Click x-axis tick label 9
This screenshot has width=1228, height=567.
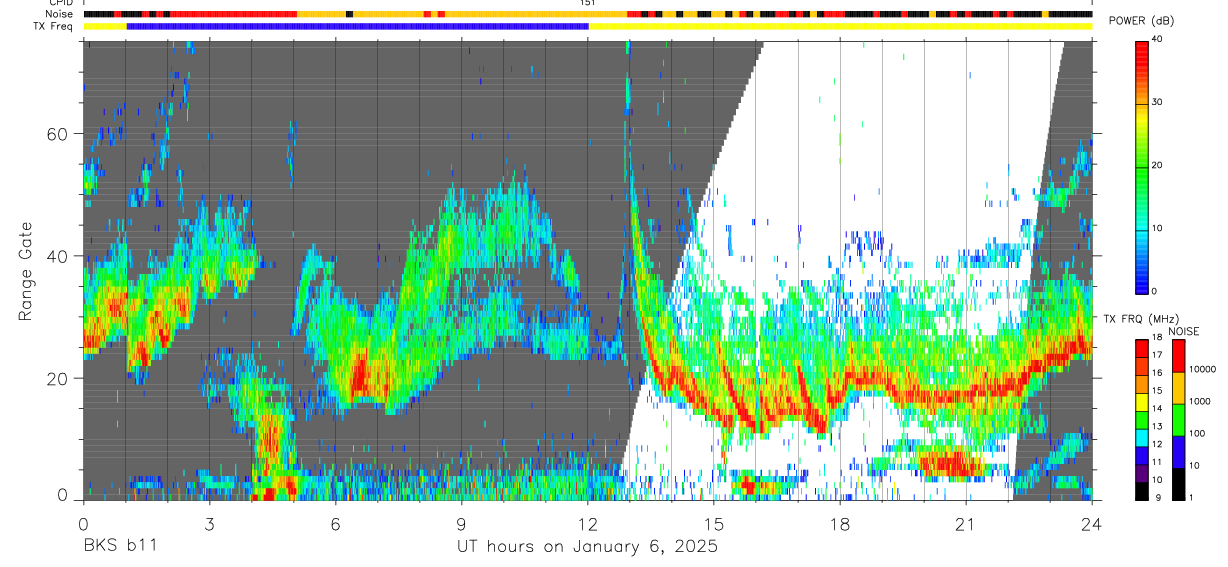tap(461, 524)
